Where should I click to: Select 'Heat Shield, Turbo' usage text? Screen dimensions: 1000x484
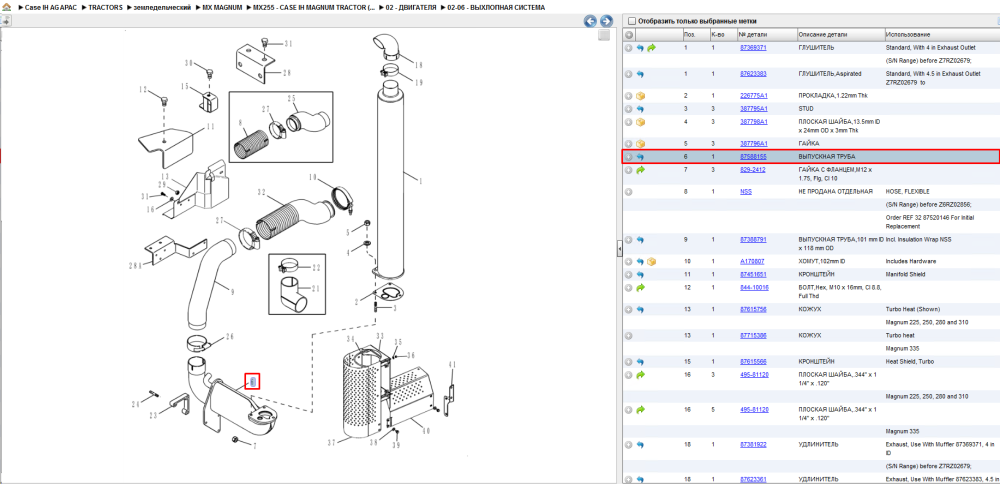point(908,362)
